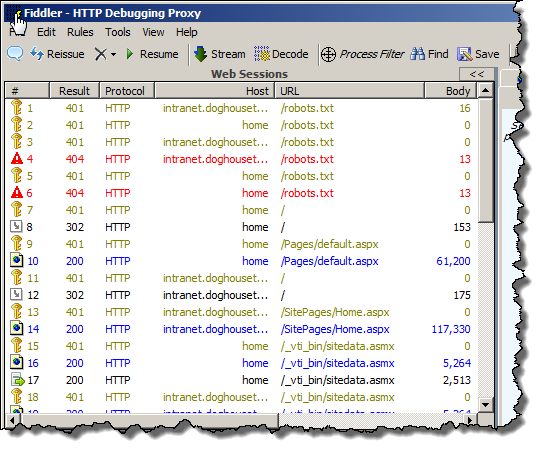Select /Pages/default.aspx URL in session 10
Image resolution: width=543 pixels, height=451 pixels.
[329, 261]
